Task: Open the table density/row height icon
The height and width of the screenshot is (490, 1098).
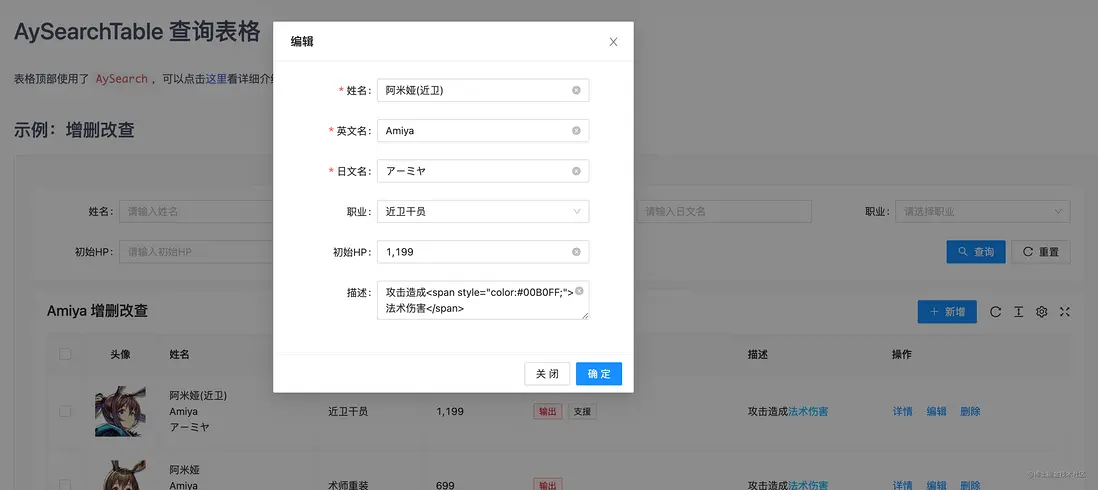Action: tap(1018, 312)
